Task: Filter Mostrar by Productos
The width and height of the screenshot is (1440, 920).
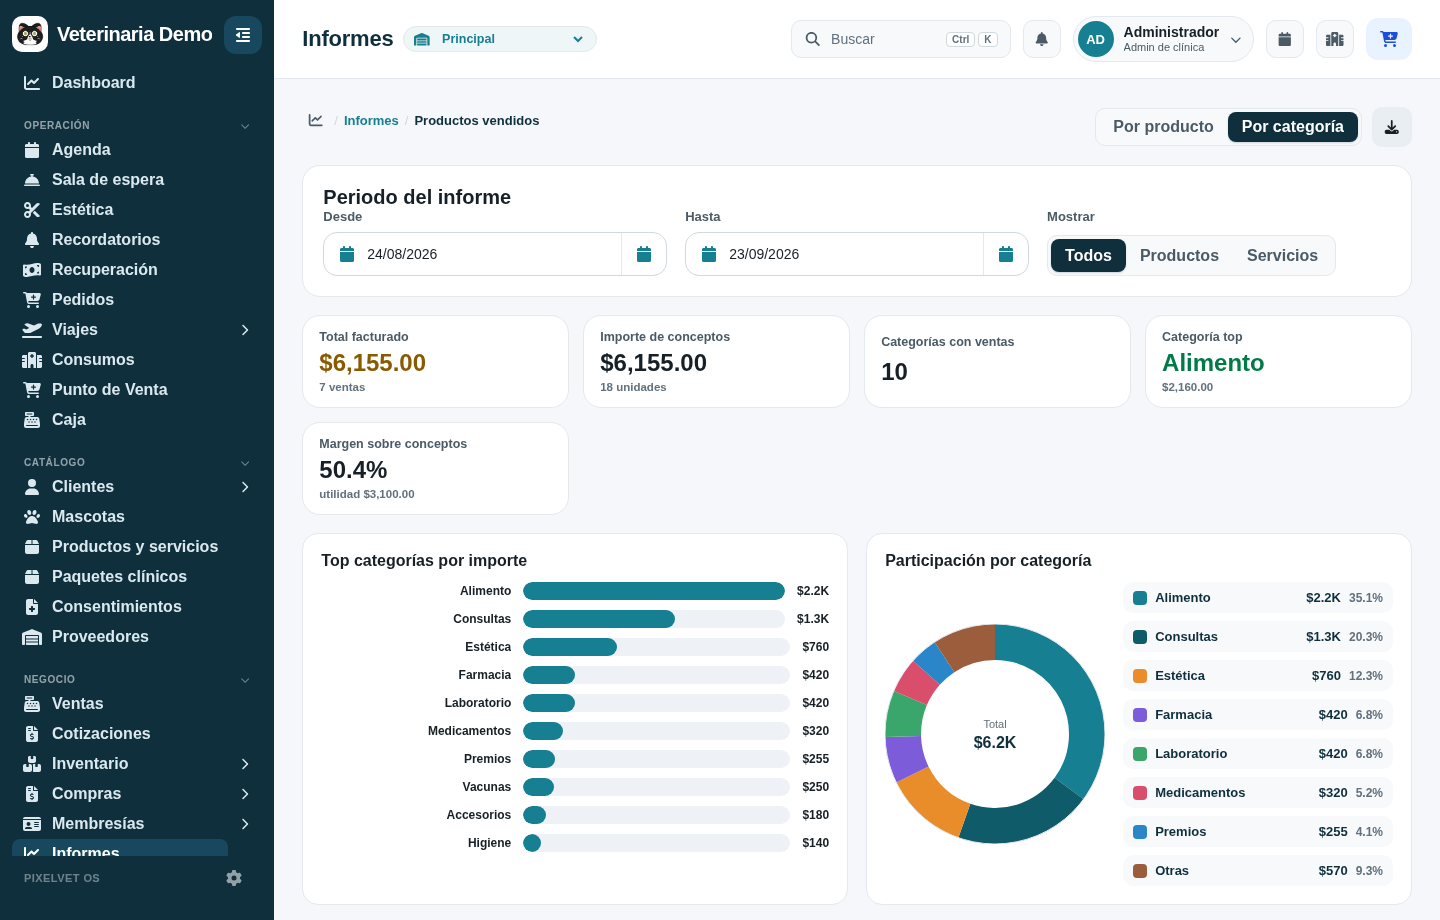Action: [1179, 255]
